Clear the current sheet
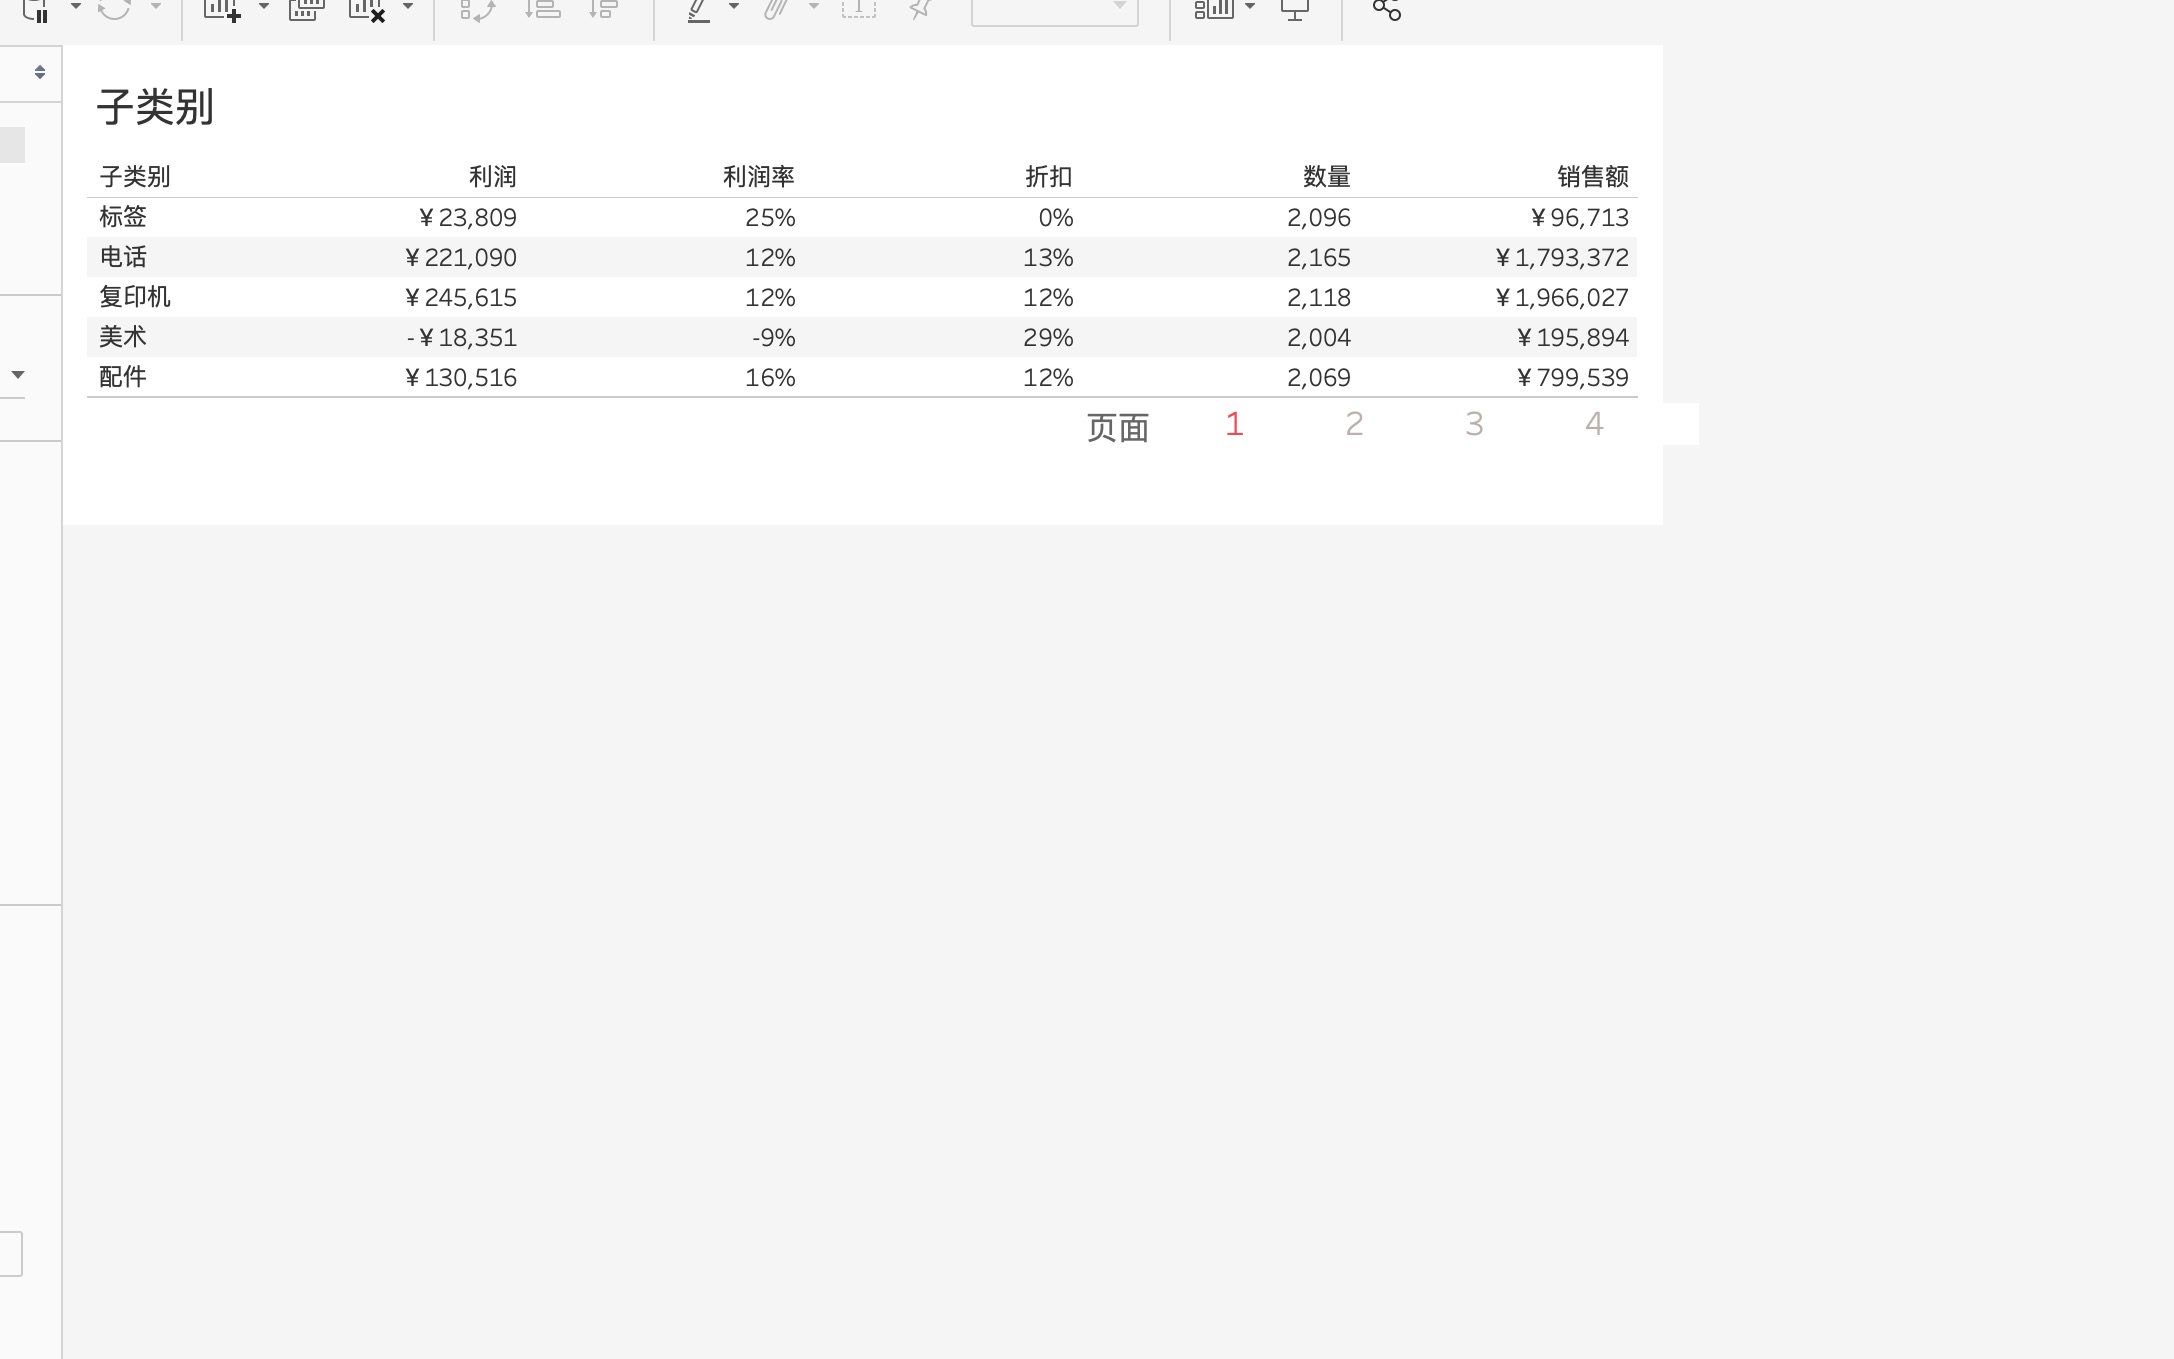Screen dimensions: 2174x1359 click(x=365, y=10)
